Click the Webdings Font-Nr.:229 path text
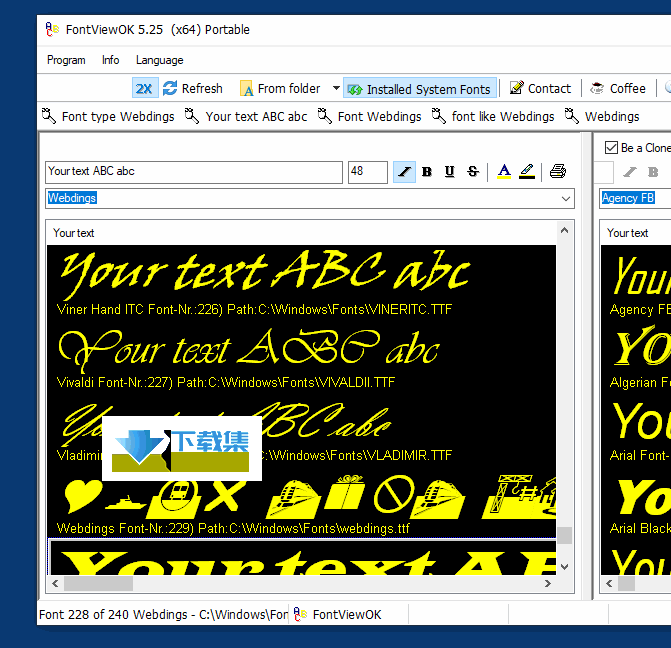This screenshot has height=648, width=671. tap(233, 528)
